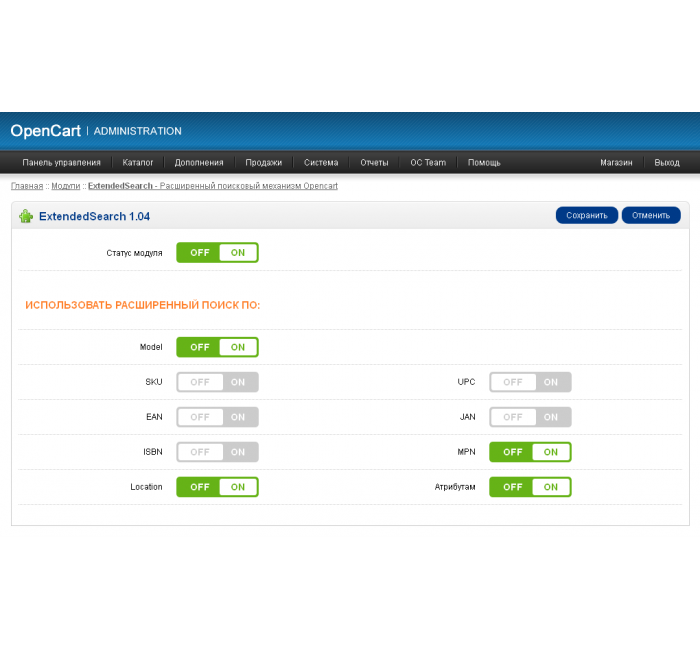Open the Помощь menu
700x650 pixels.
tap(484, 162)
